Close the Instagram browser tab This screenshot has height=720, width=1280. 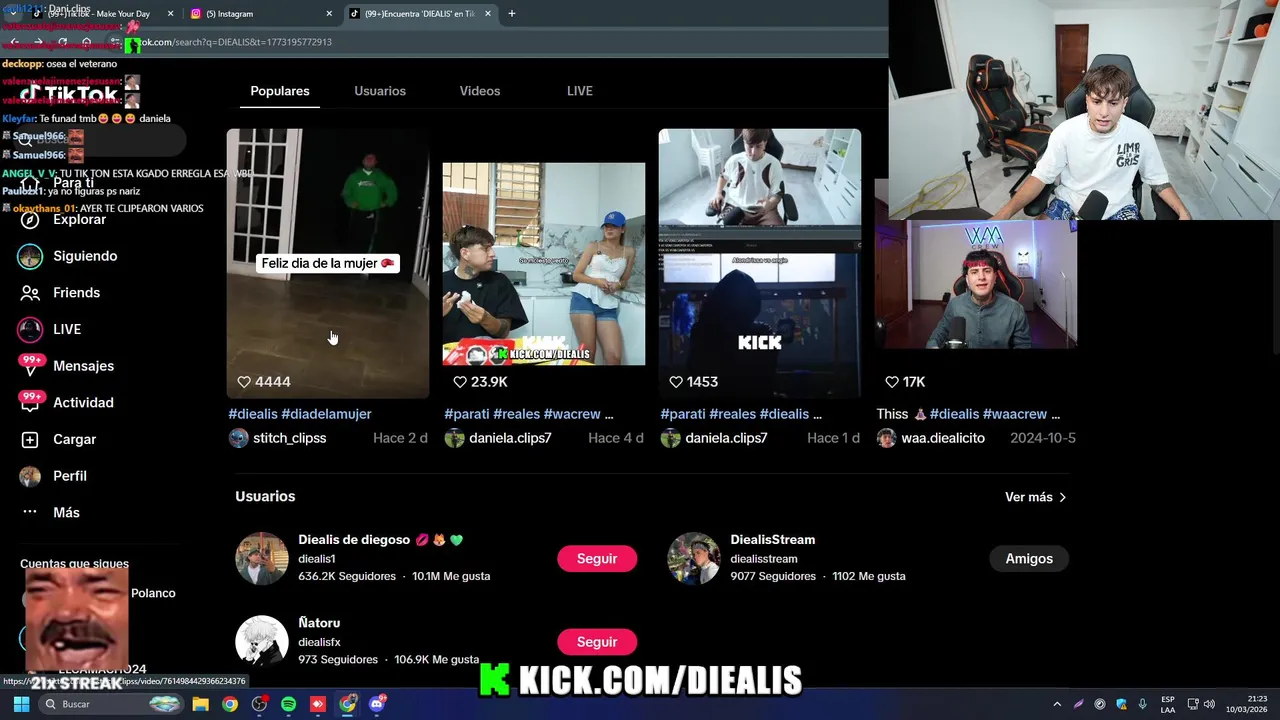pyautogui.click(x=329, y=14)
